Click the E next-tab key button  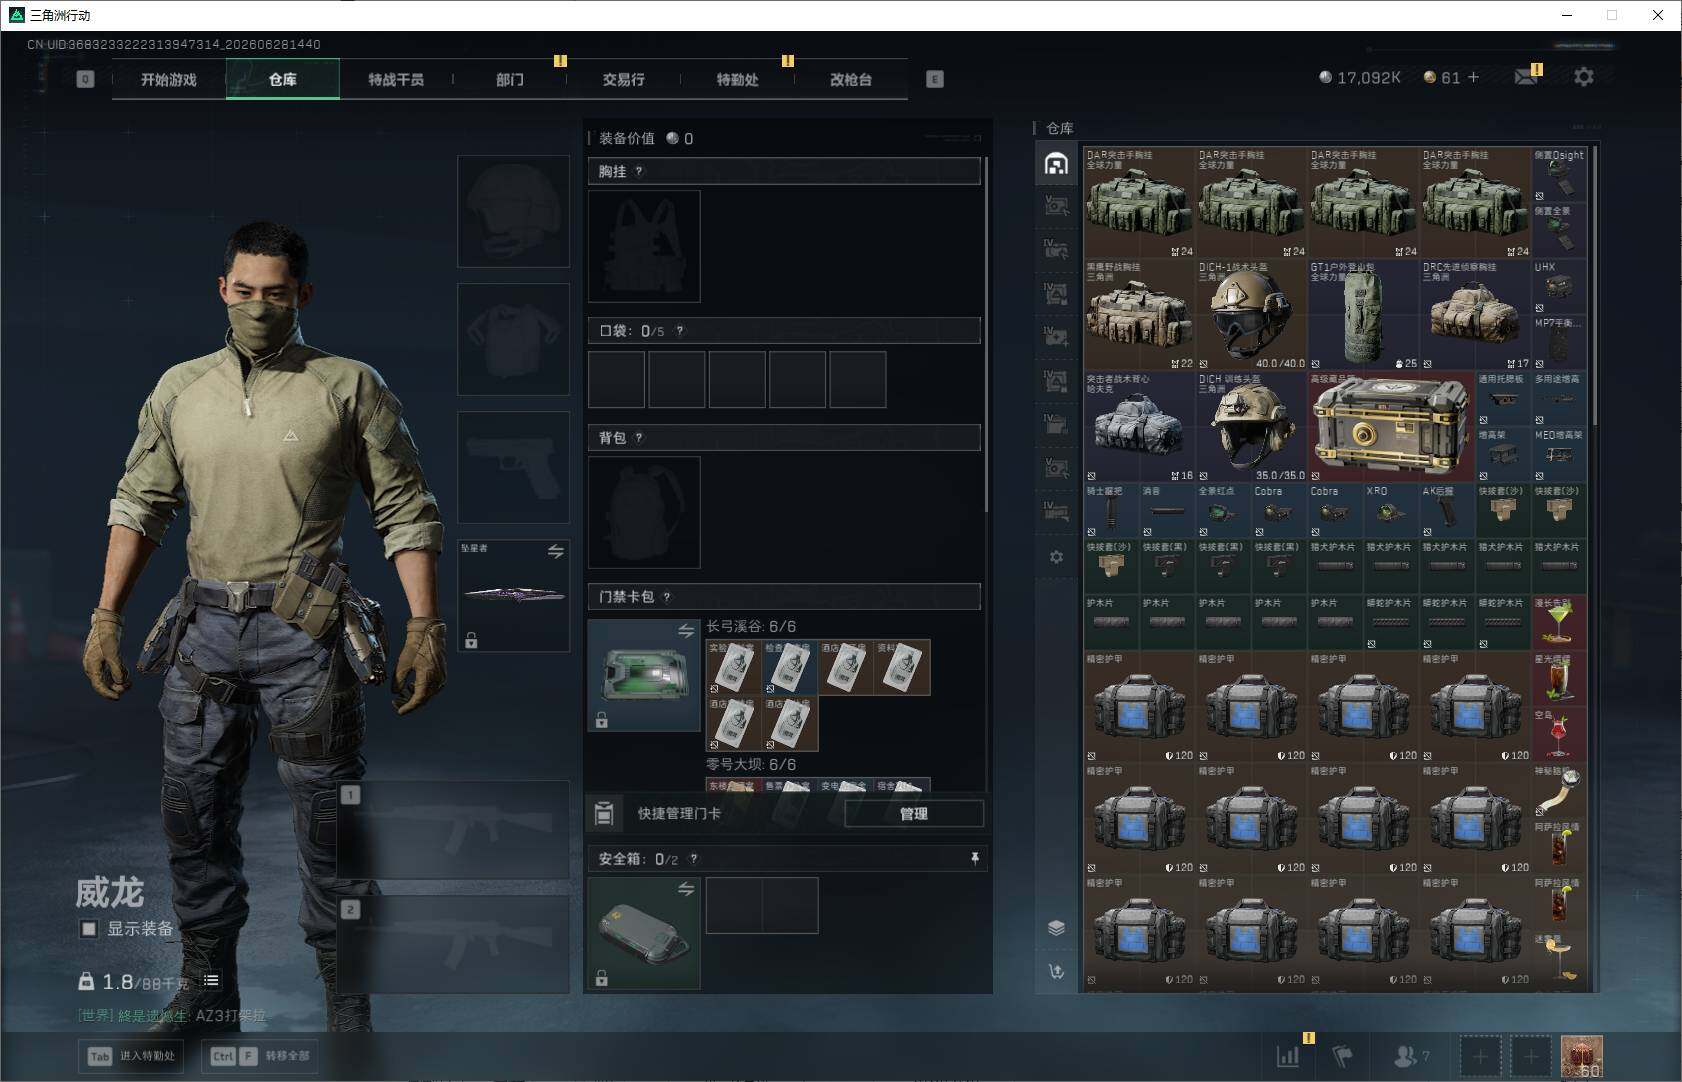[935, 79]
